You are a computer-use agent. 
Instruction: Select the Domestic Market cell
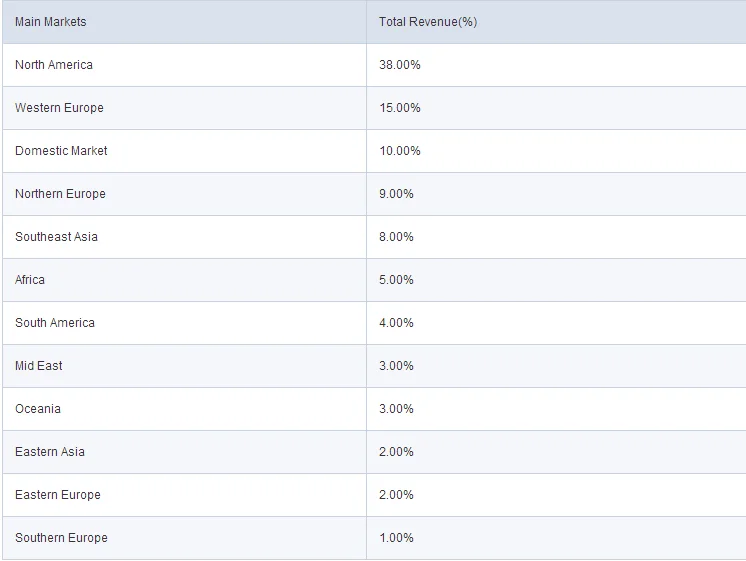[61, 151]
